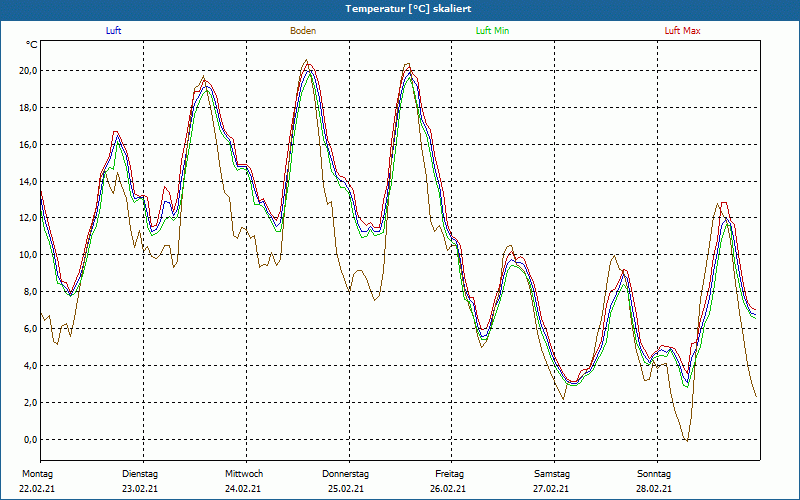The image size is (800, 500).
Task: Click the date '22.02.21'
Action: [x=37, y=489]
